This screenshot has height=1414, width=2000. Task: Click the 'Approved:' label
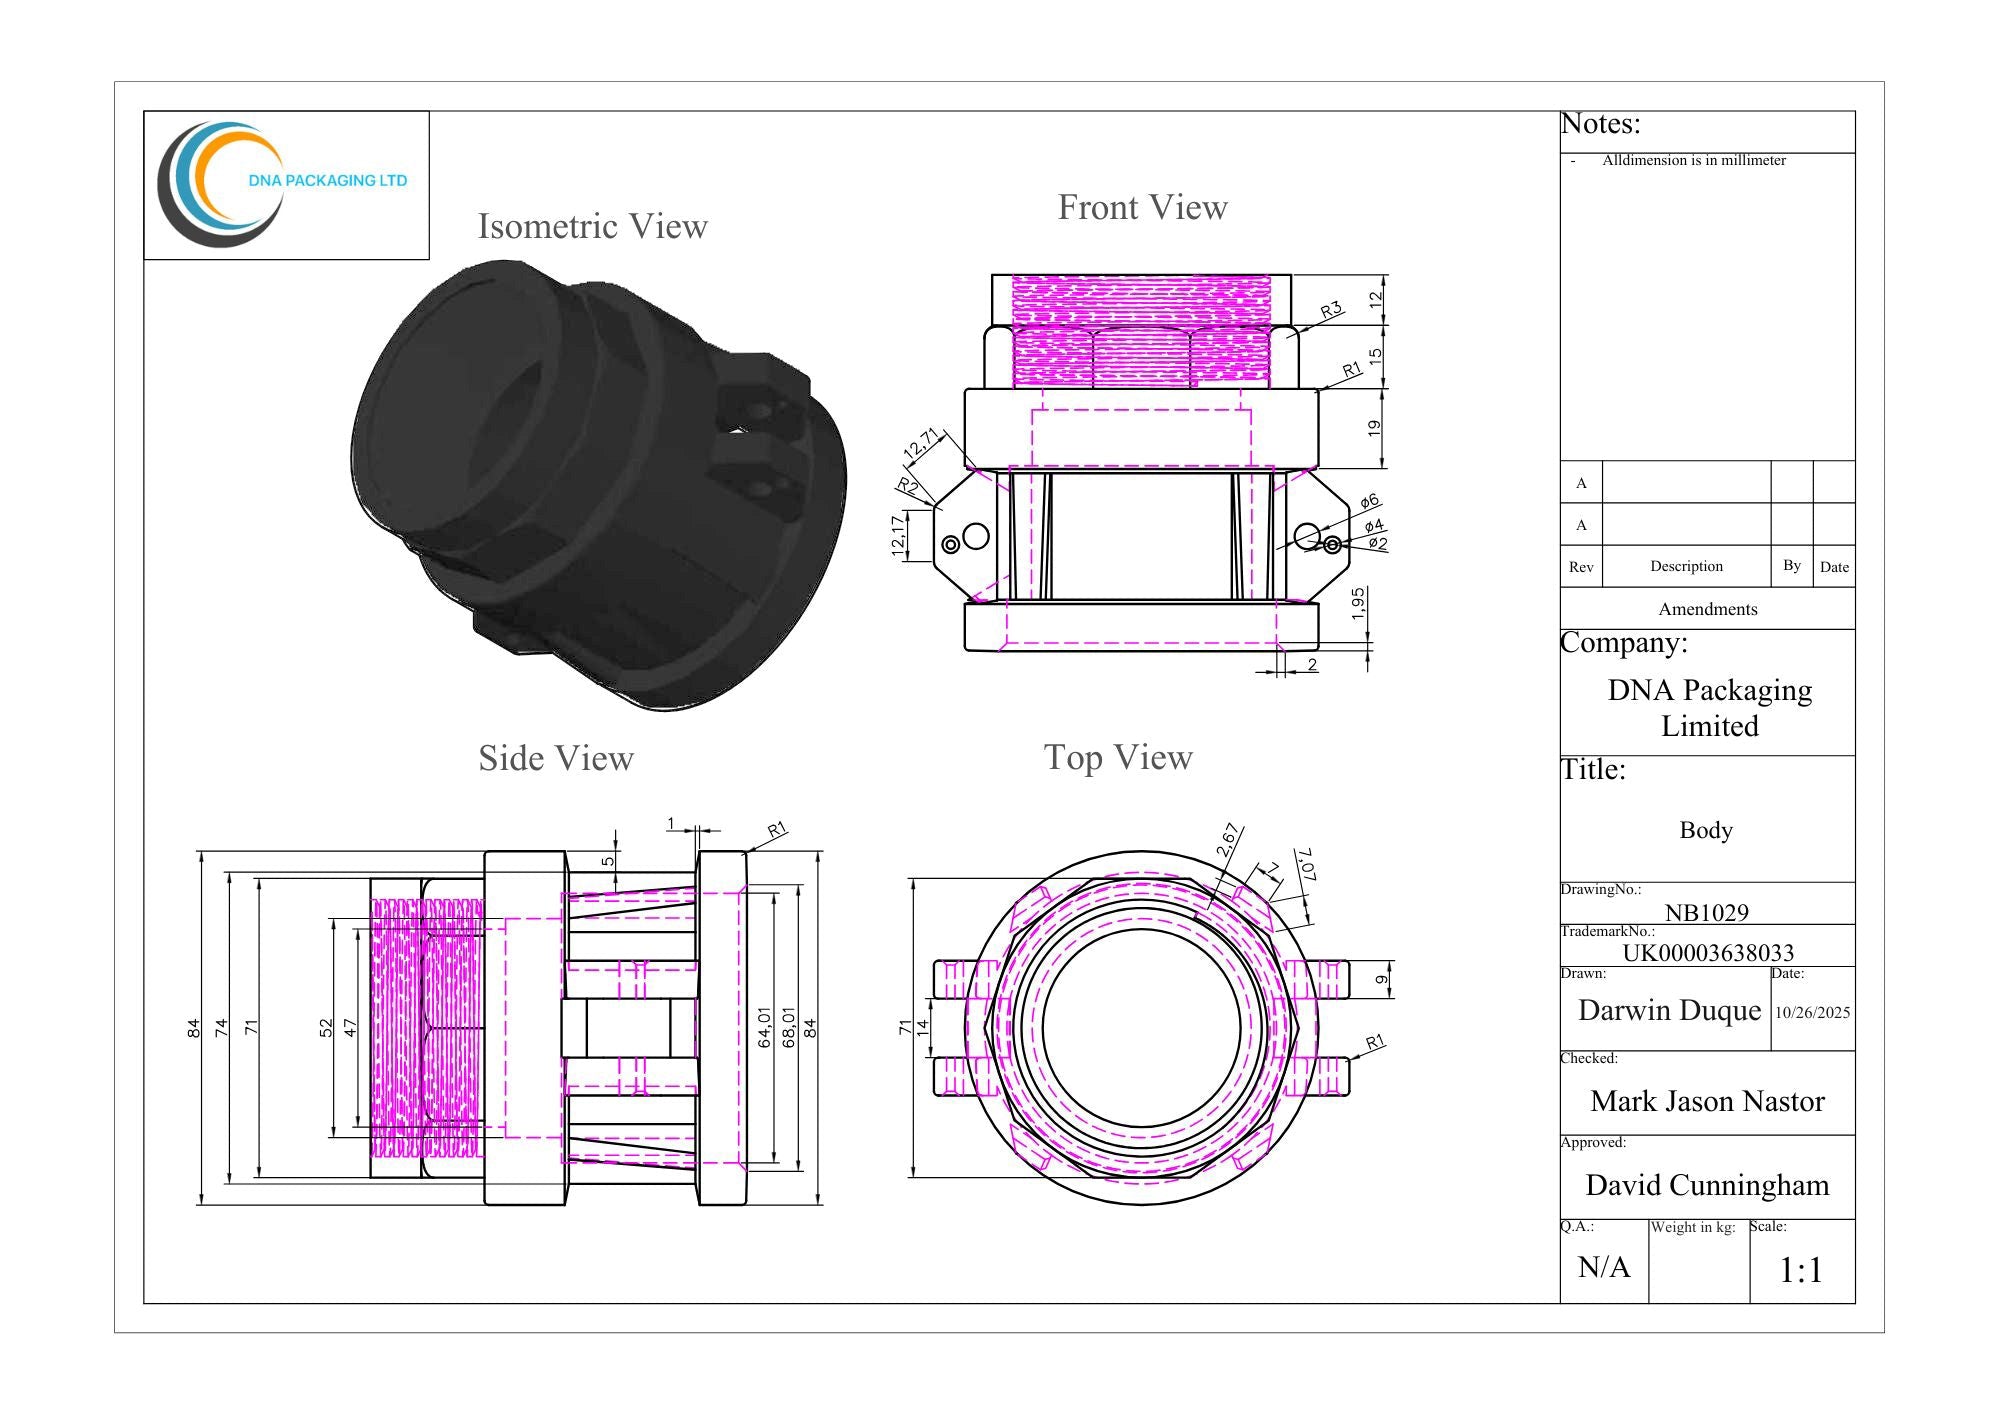coord(1593,1142)
